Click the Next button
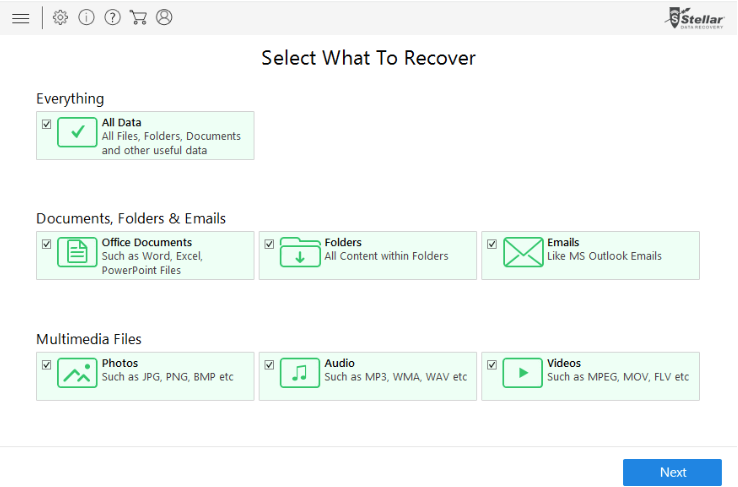738x487 pixels. 672,472
